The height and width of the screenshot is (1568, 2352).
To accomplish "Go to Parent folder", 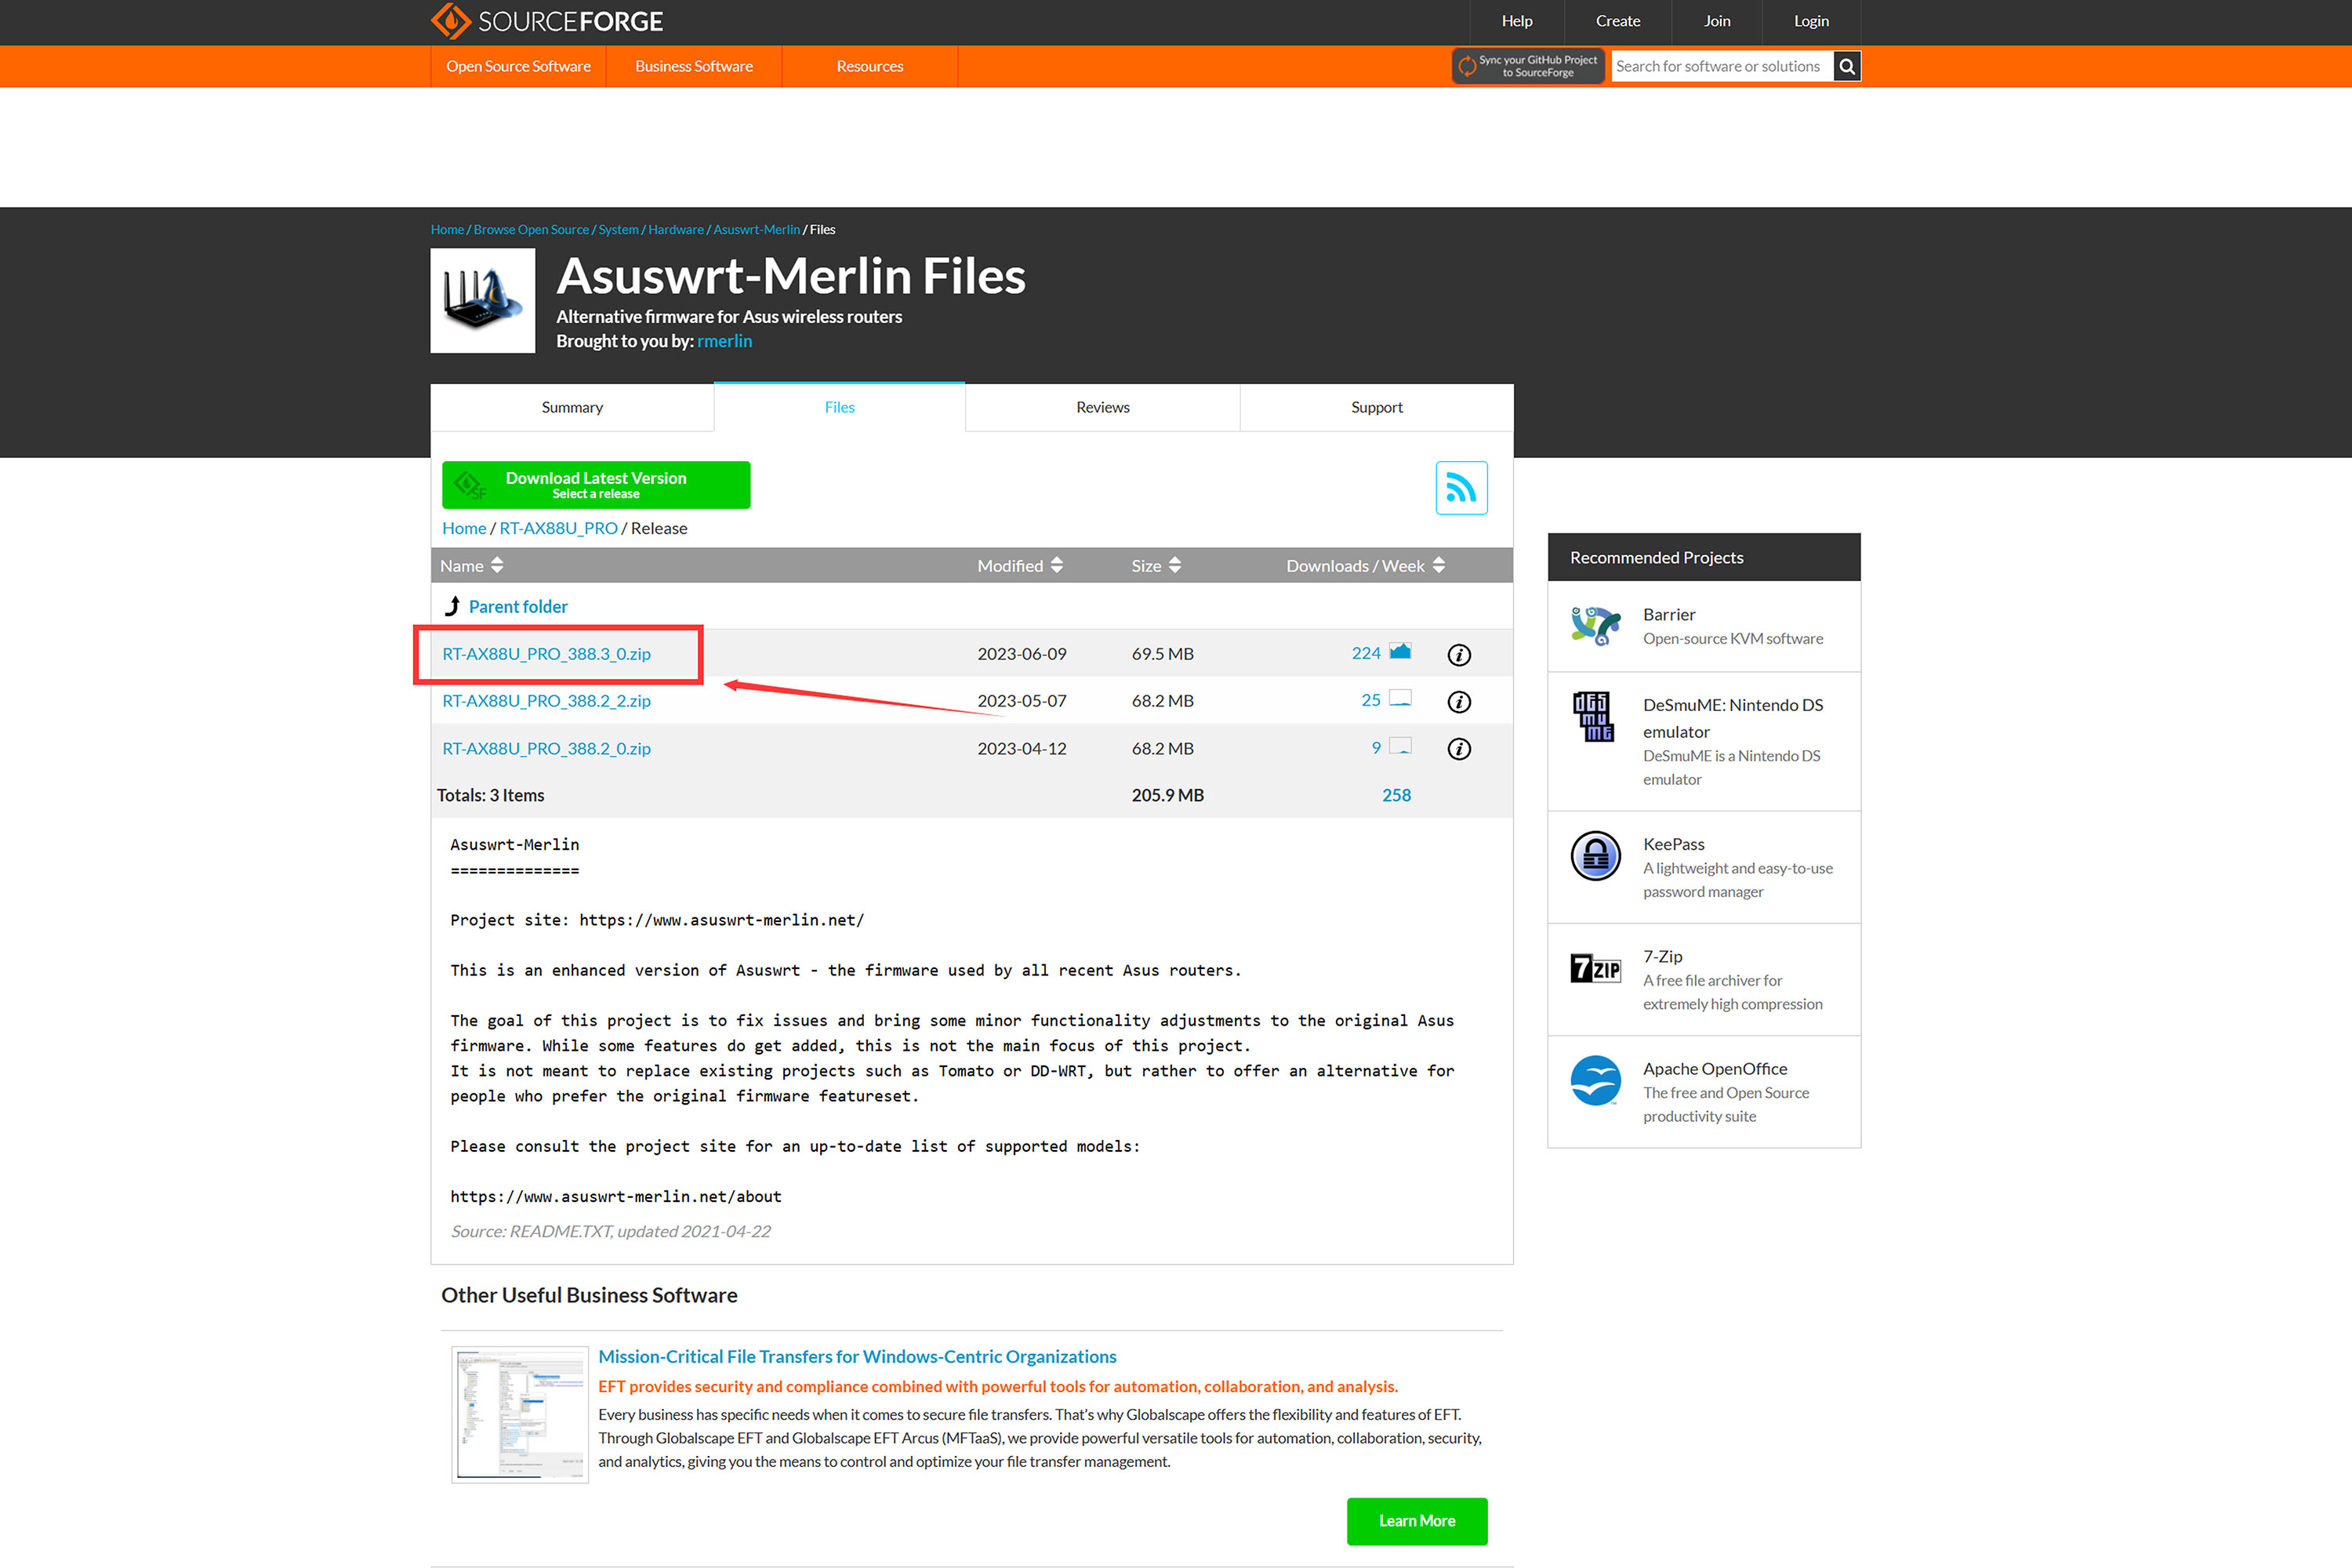I will pos(517,607).
